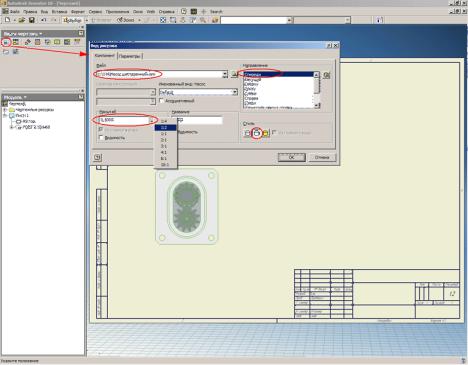Screen dimensions: 468x365
Task: Open the Default presentation view dropdown
Action: click(235, 92)
